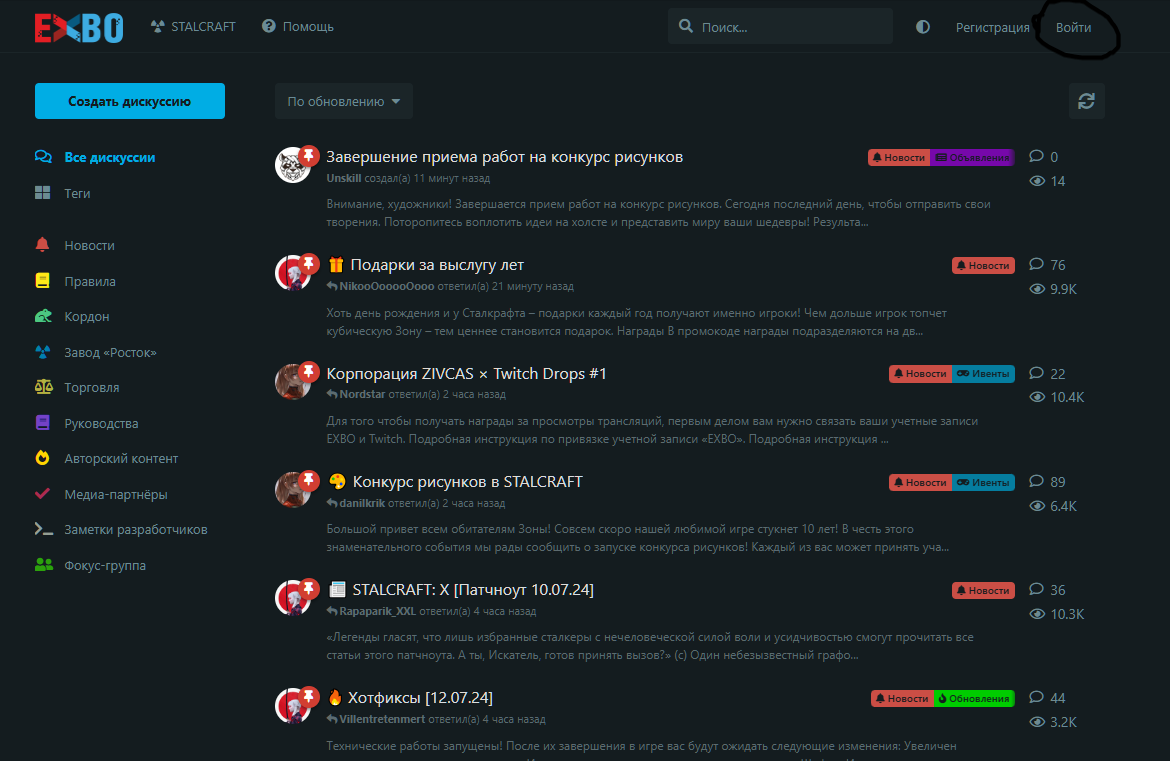Viewport: 1170px width, 761px height.
Task: Click Войти to log in
Action: [1073, 27]
